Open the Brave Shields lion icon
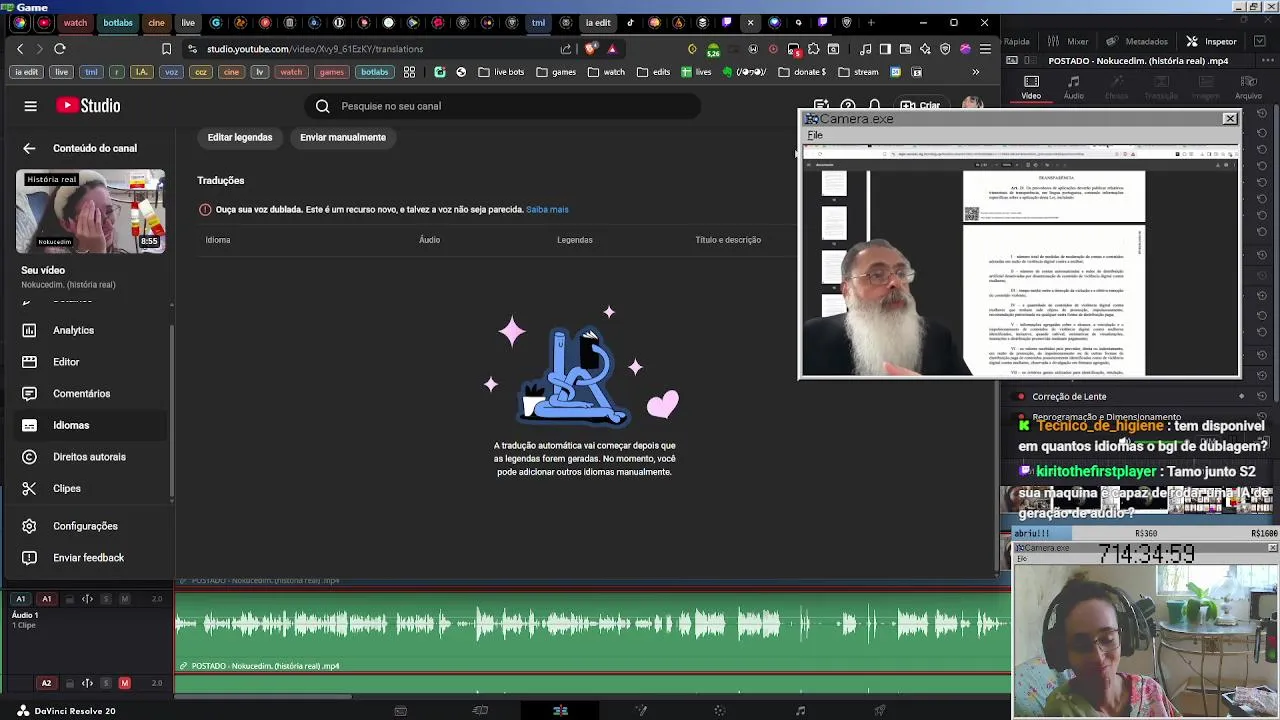 pos(591,48)
